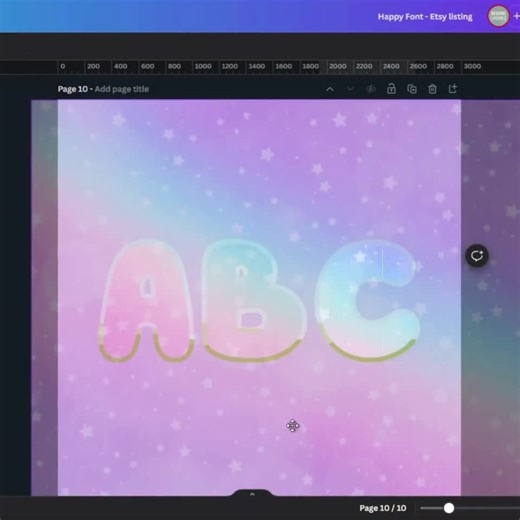Click the greyed move page down arrow

[x=350, y=89]
